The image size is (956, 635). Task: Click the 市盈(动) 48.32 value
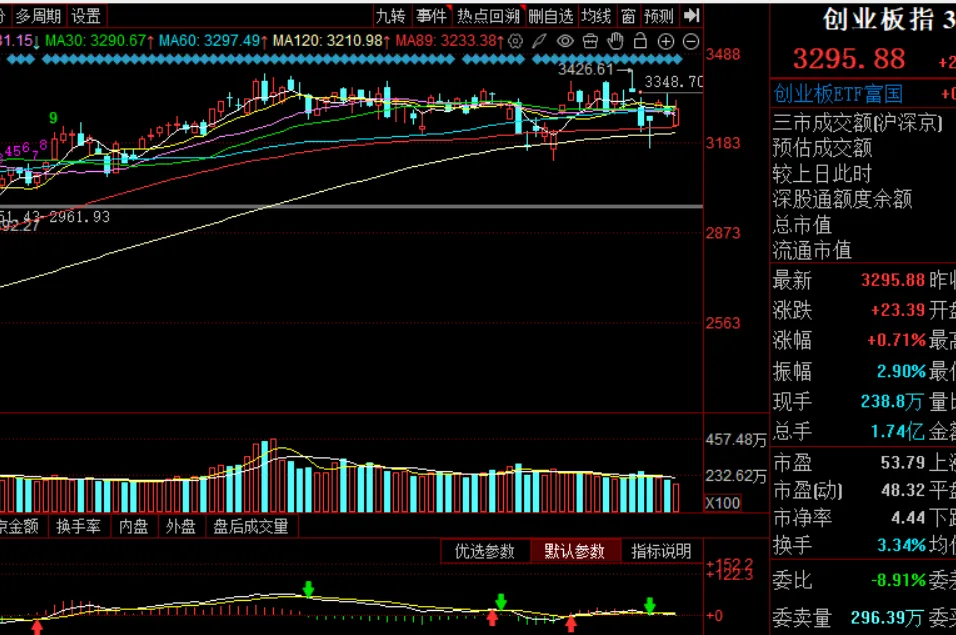click(x=903, y=490)
